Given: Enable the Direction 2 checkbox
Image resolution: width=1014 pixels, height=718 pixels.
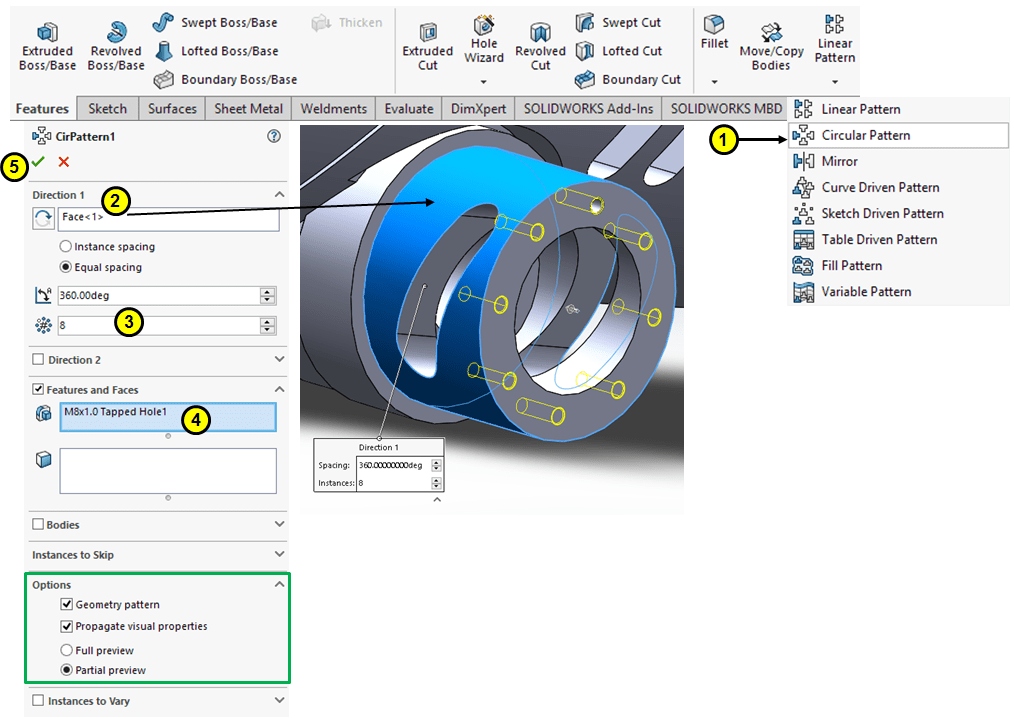Looking at the screenshot, I should 39,360.
